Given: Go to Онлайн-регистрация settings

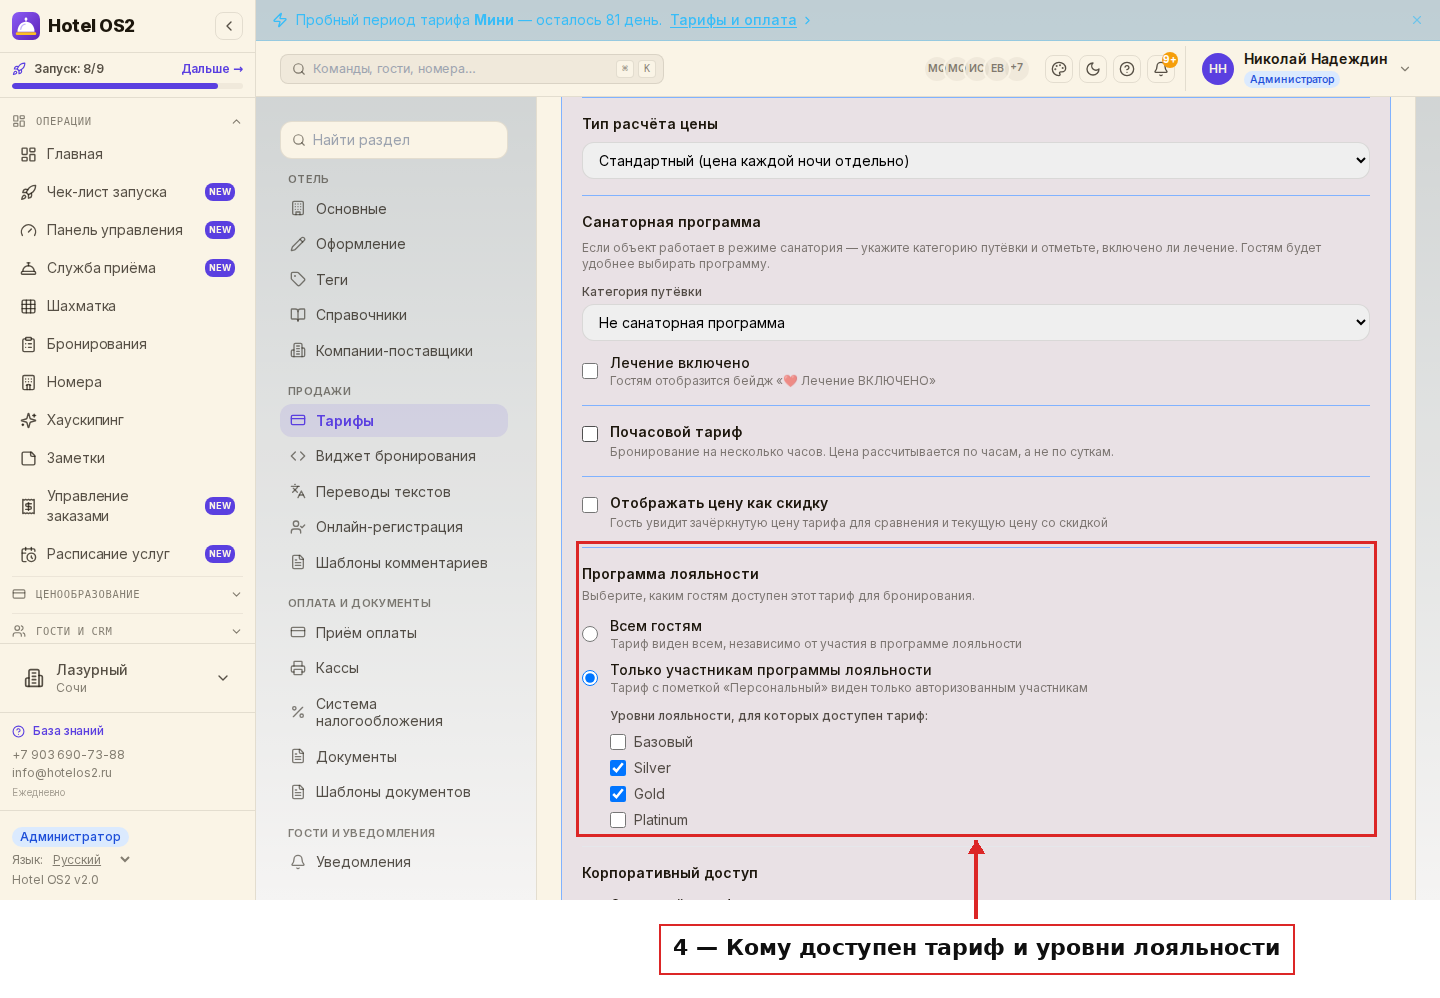Looking at the screenshot, I should 394,527.
